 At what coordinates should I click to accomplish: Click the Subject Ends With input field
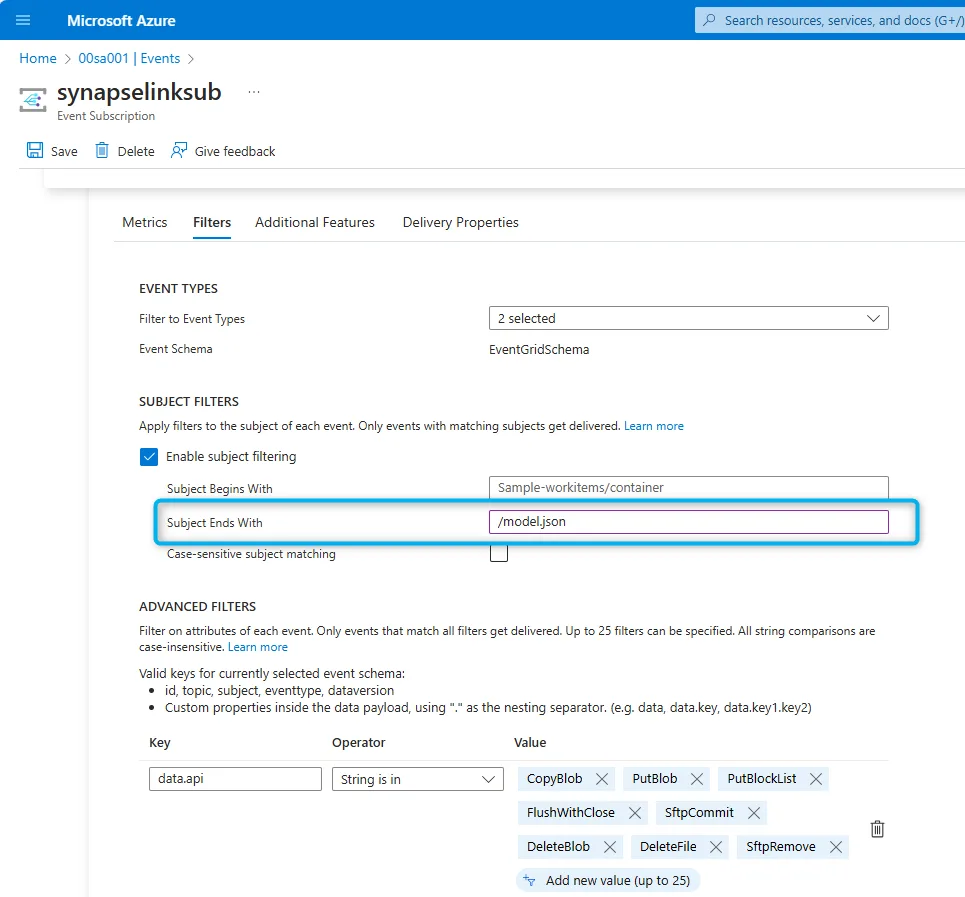[x=688, y=522]
